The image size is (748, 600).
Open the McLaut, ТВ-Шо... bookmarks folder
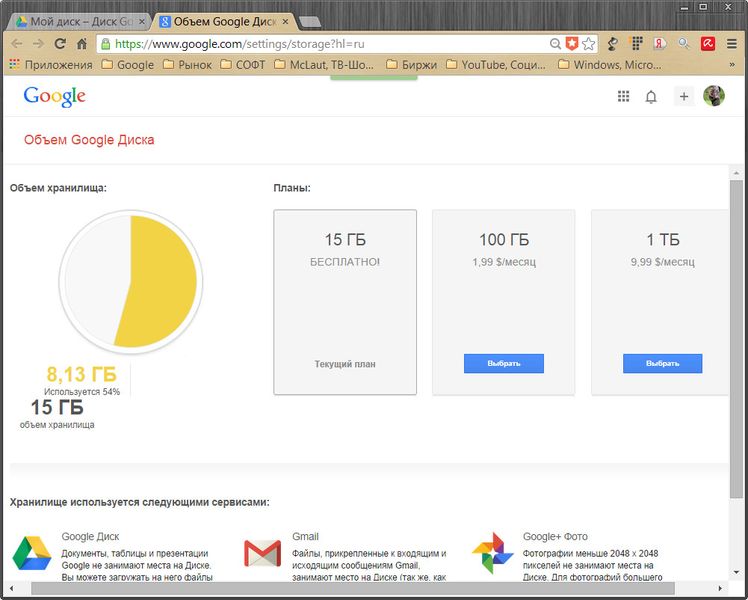[324, 64]
